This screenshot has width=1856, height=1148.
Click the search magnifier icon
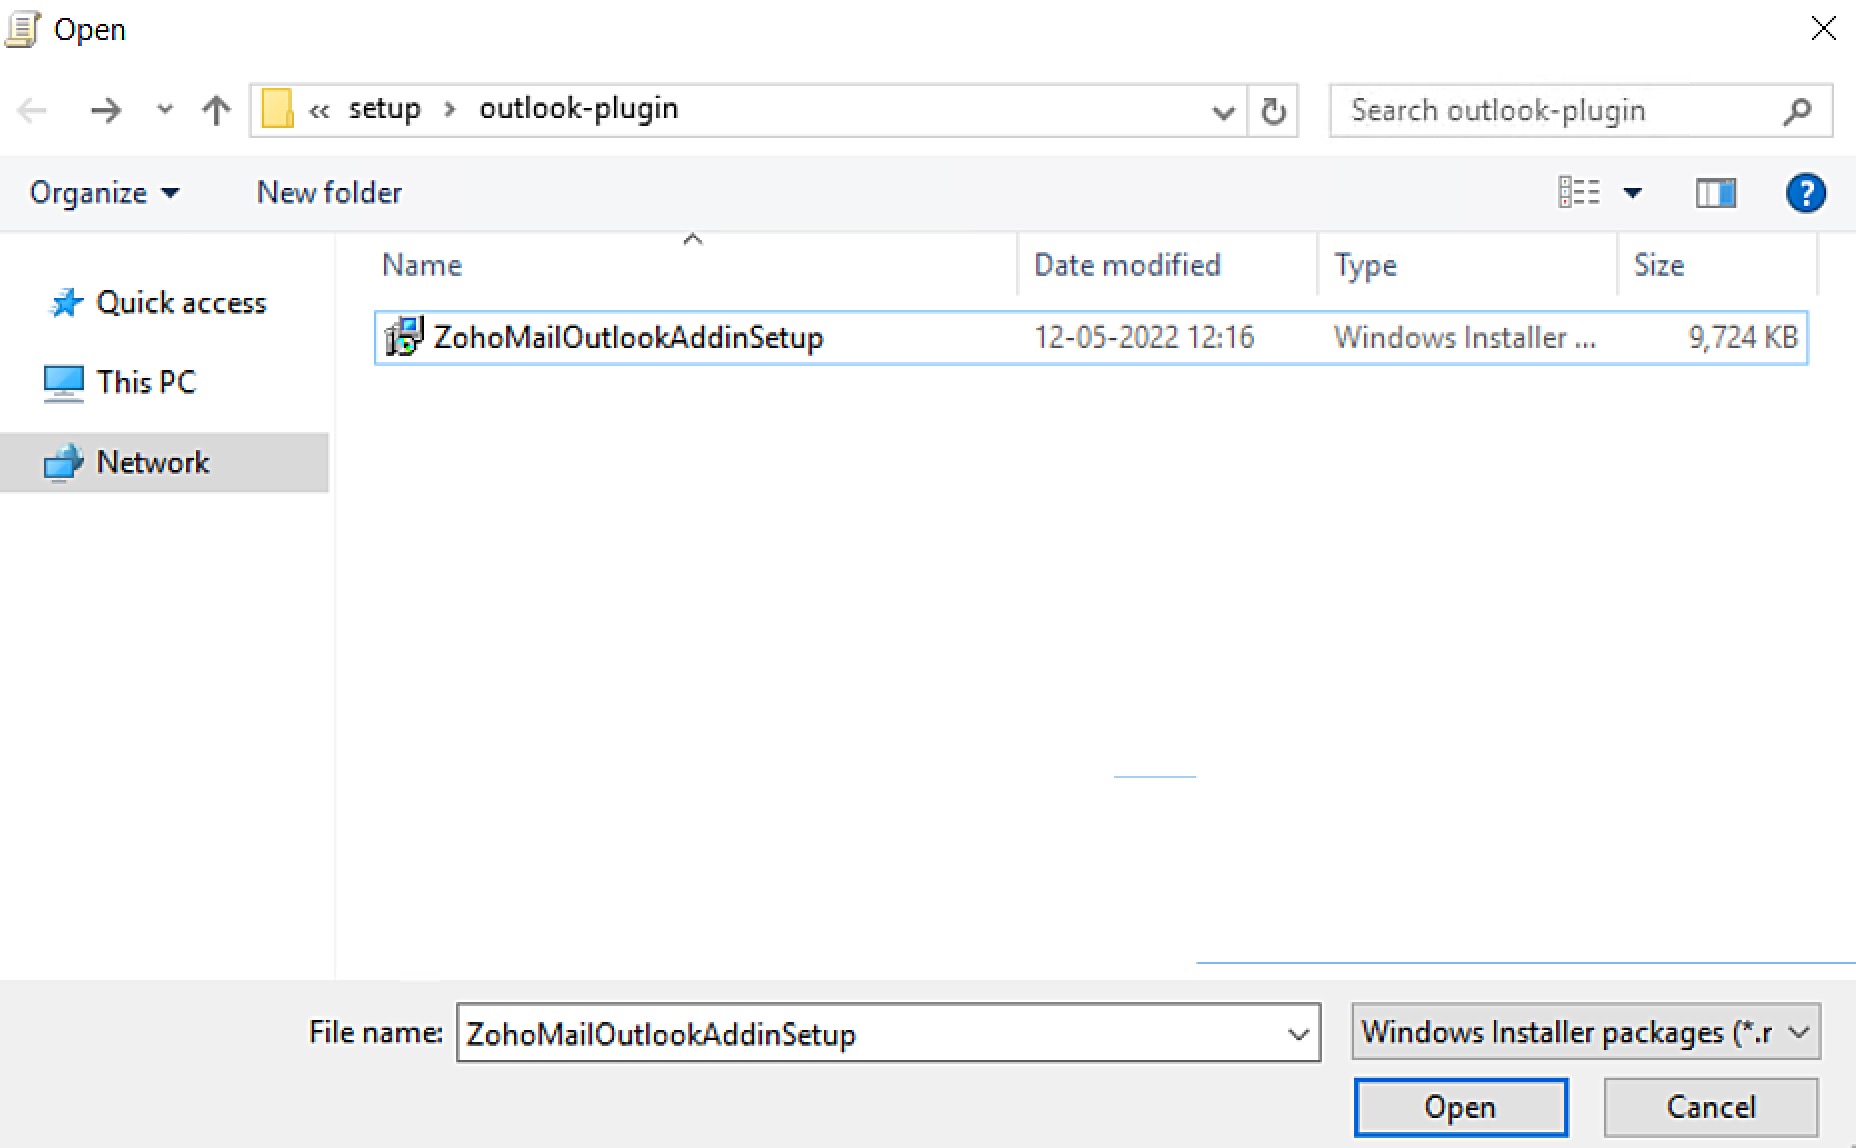pos(1797,110)
